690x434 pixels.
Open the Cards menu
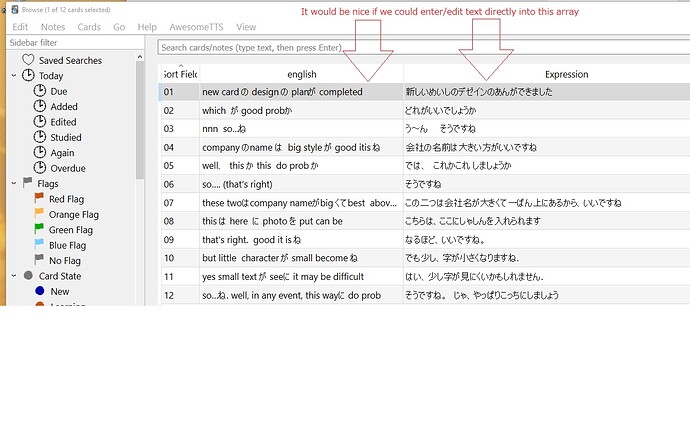point(89,27)
